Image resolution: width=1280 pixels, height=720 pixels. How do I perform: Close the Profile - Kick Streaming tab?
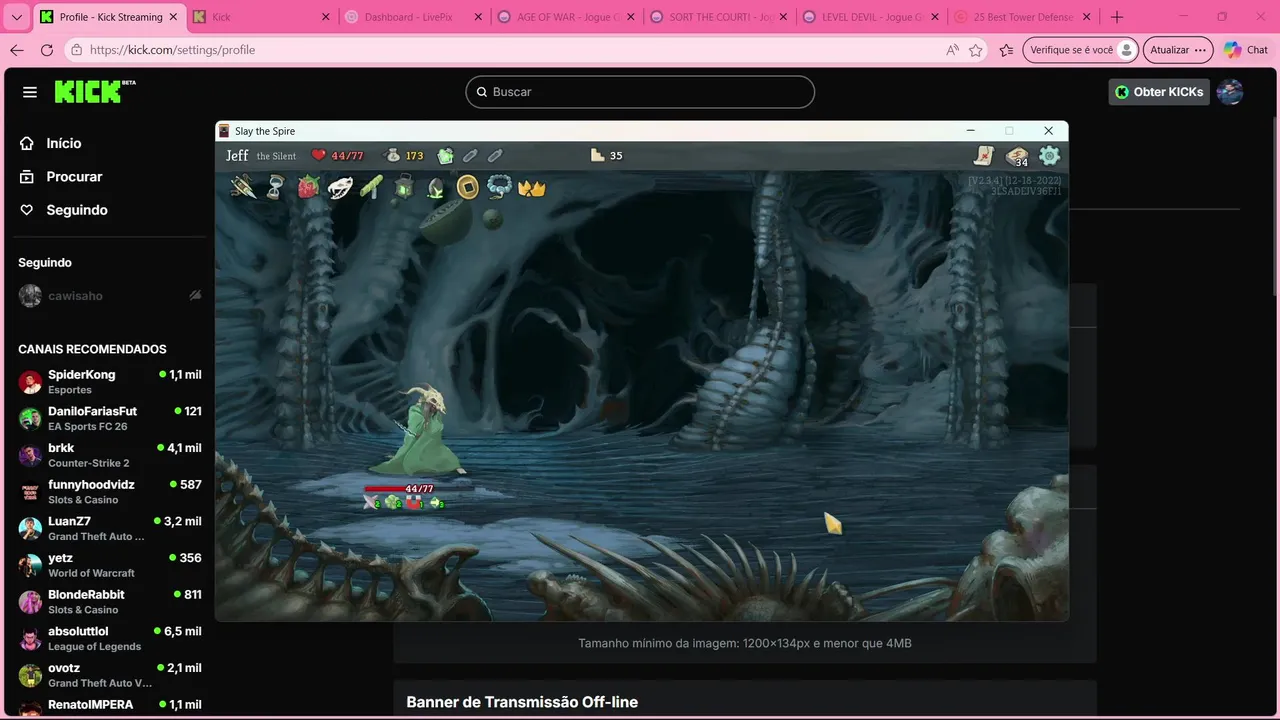point(172,17)
